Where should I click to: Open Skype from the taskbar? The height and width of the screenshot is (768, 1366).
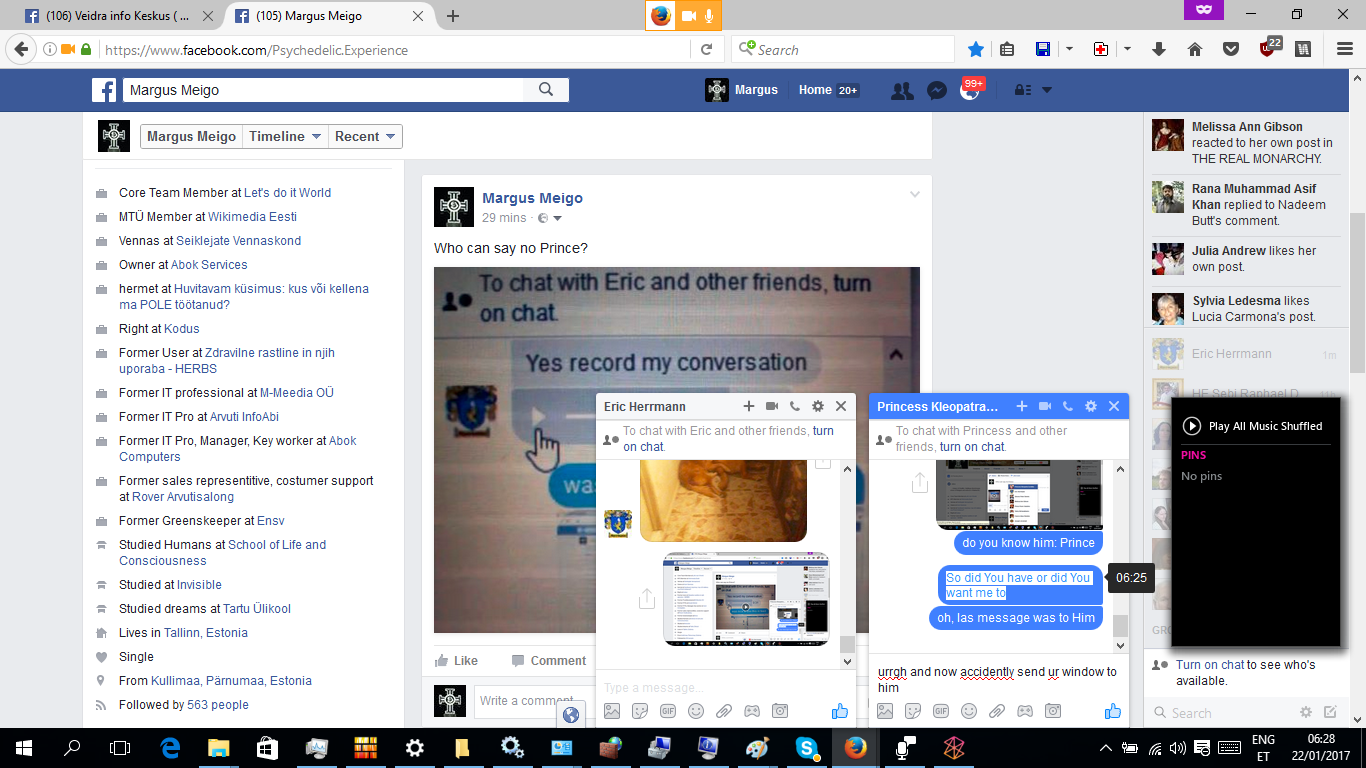(806, 748)
